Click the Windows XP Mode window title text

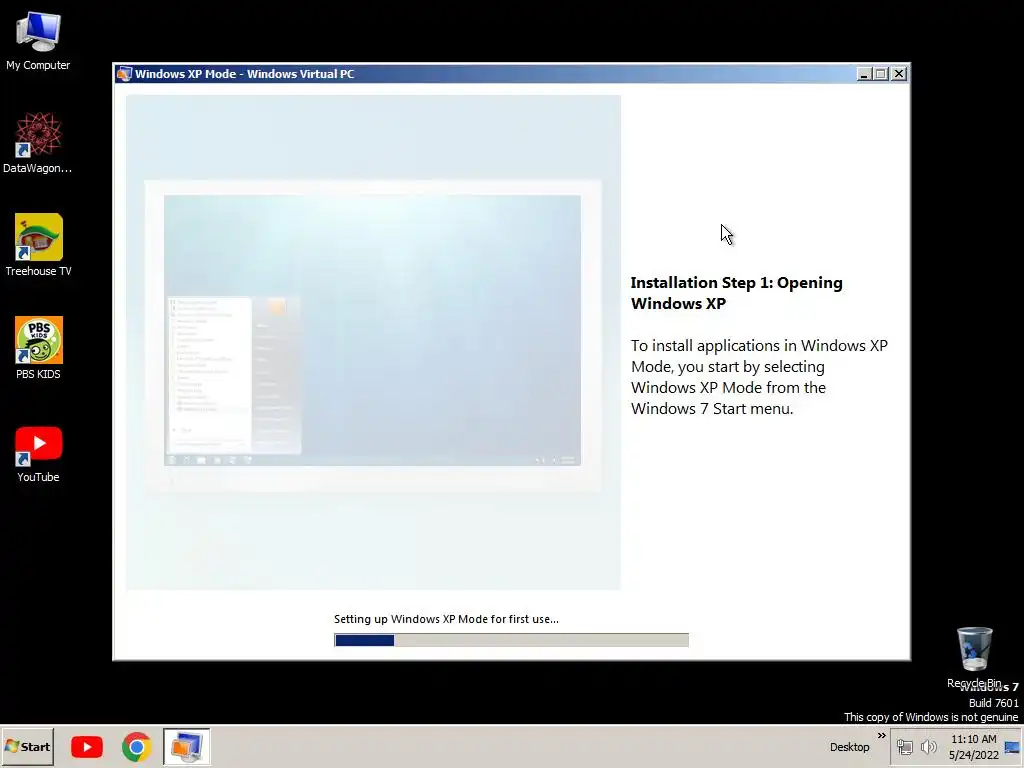click(245, 74)
